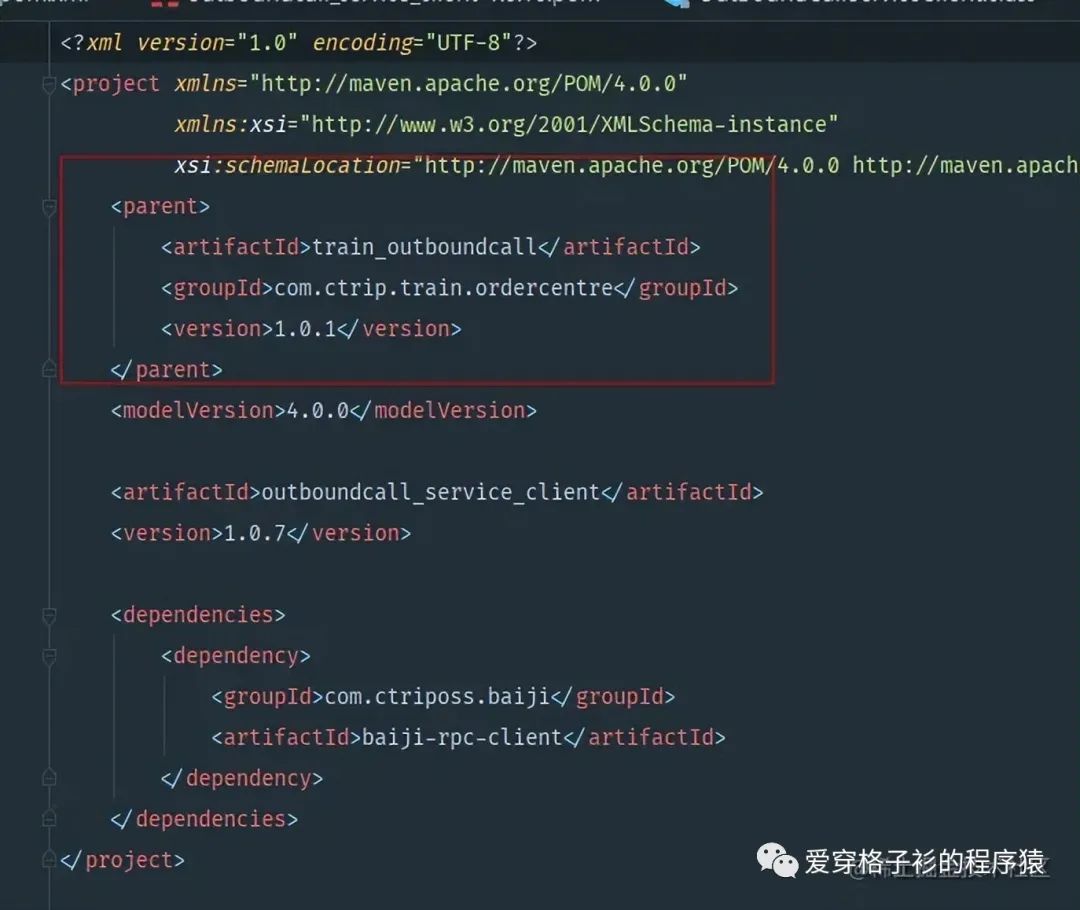Click the closing </project> tag text

click(x=123, y=860)
